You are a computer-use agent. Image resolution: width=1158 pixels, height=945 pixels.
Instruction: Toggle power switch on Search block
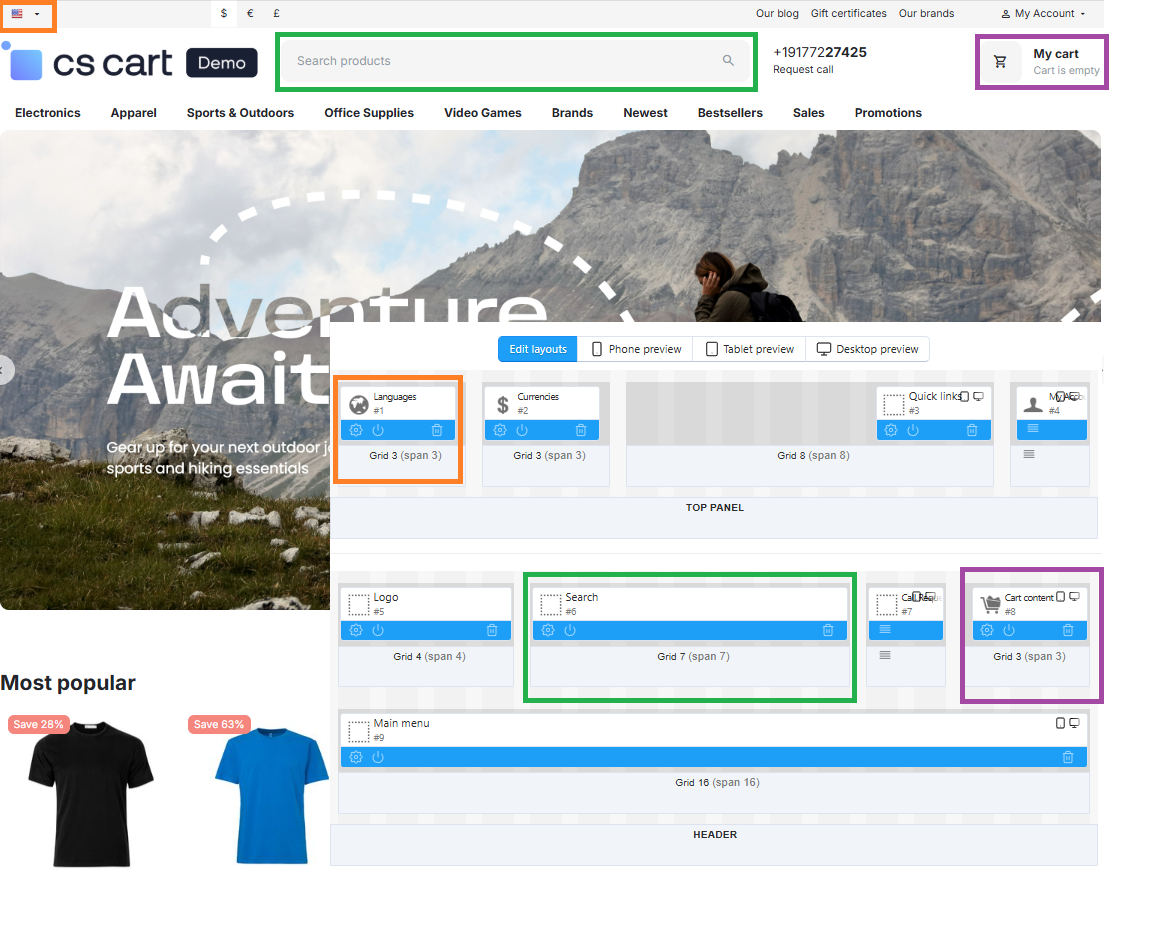tap(570, 630)
